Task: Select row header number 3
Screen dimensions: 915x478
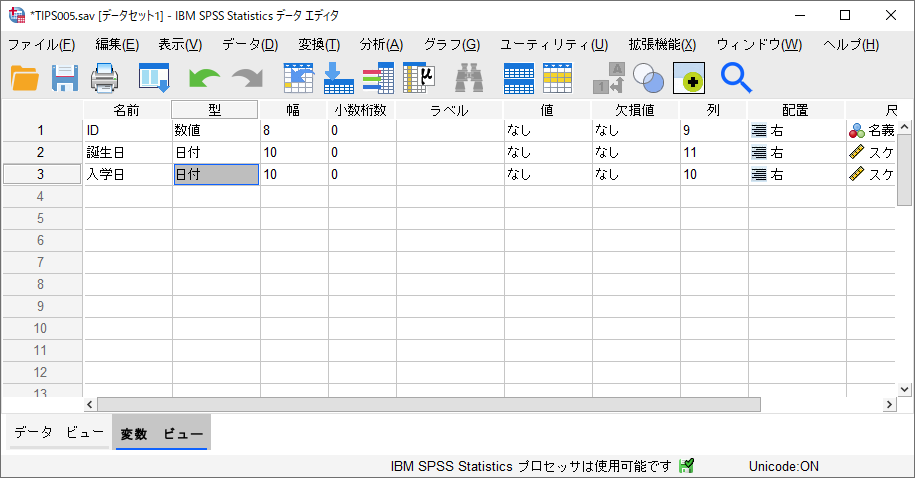Action: click(x=42, y=174)
